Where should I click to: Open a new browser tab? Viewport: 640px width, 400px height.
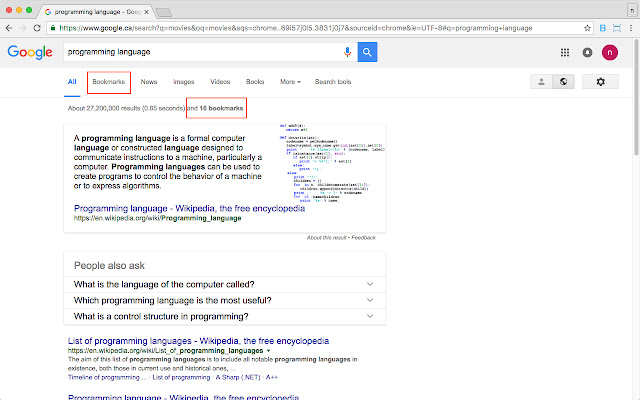pos(164,13)
